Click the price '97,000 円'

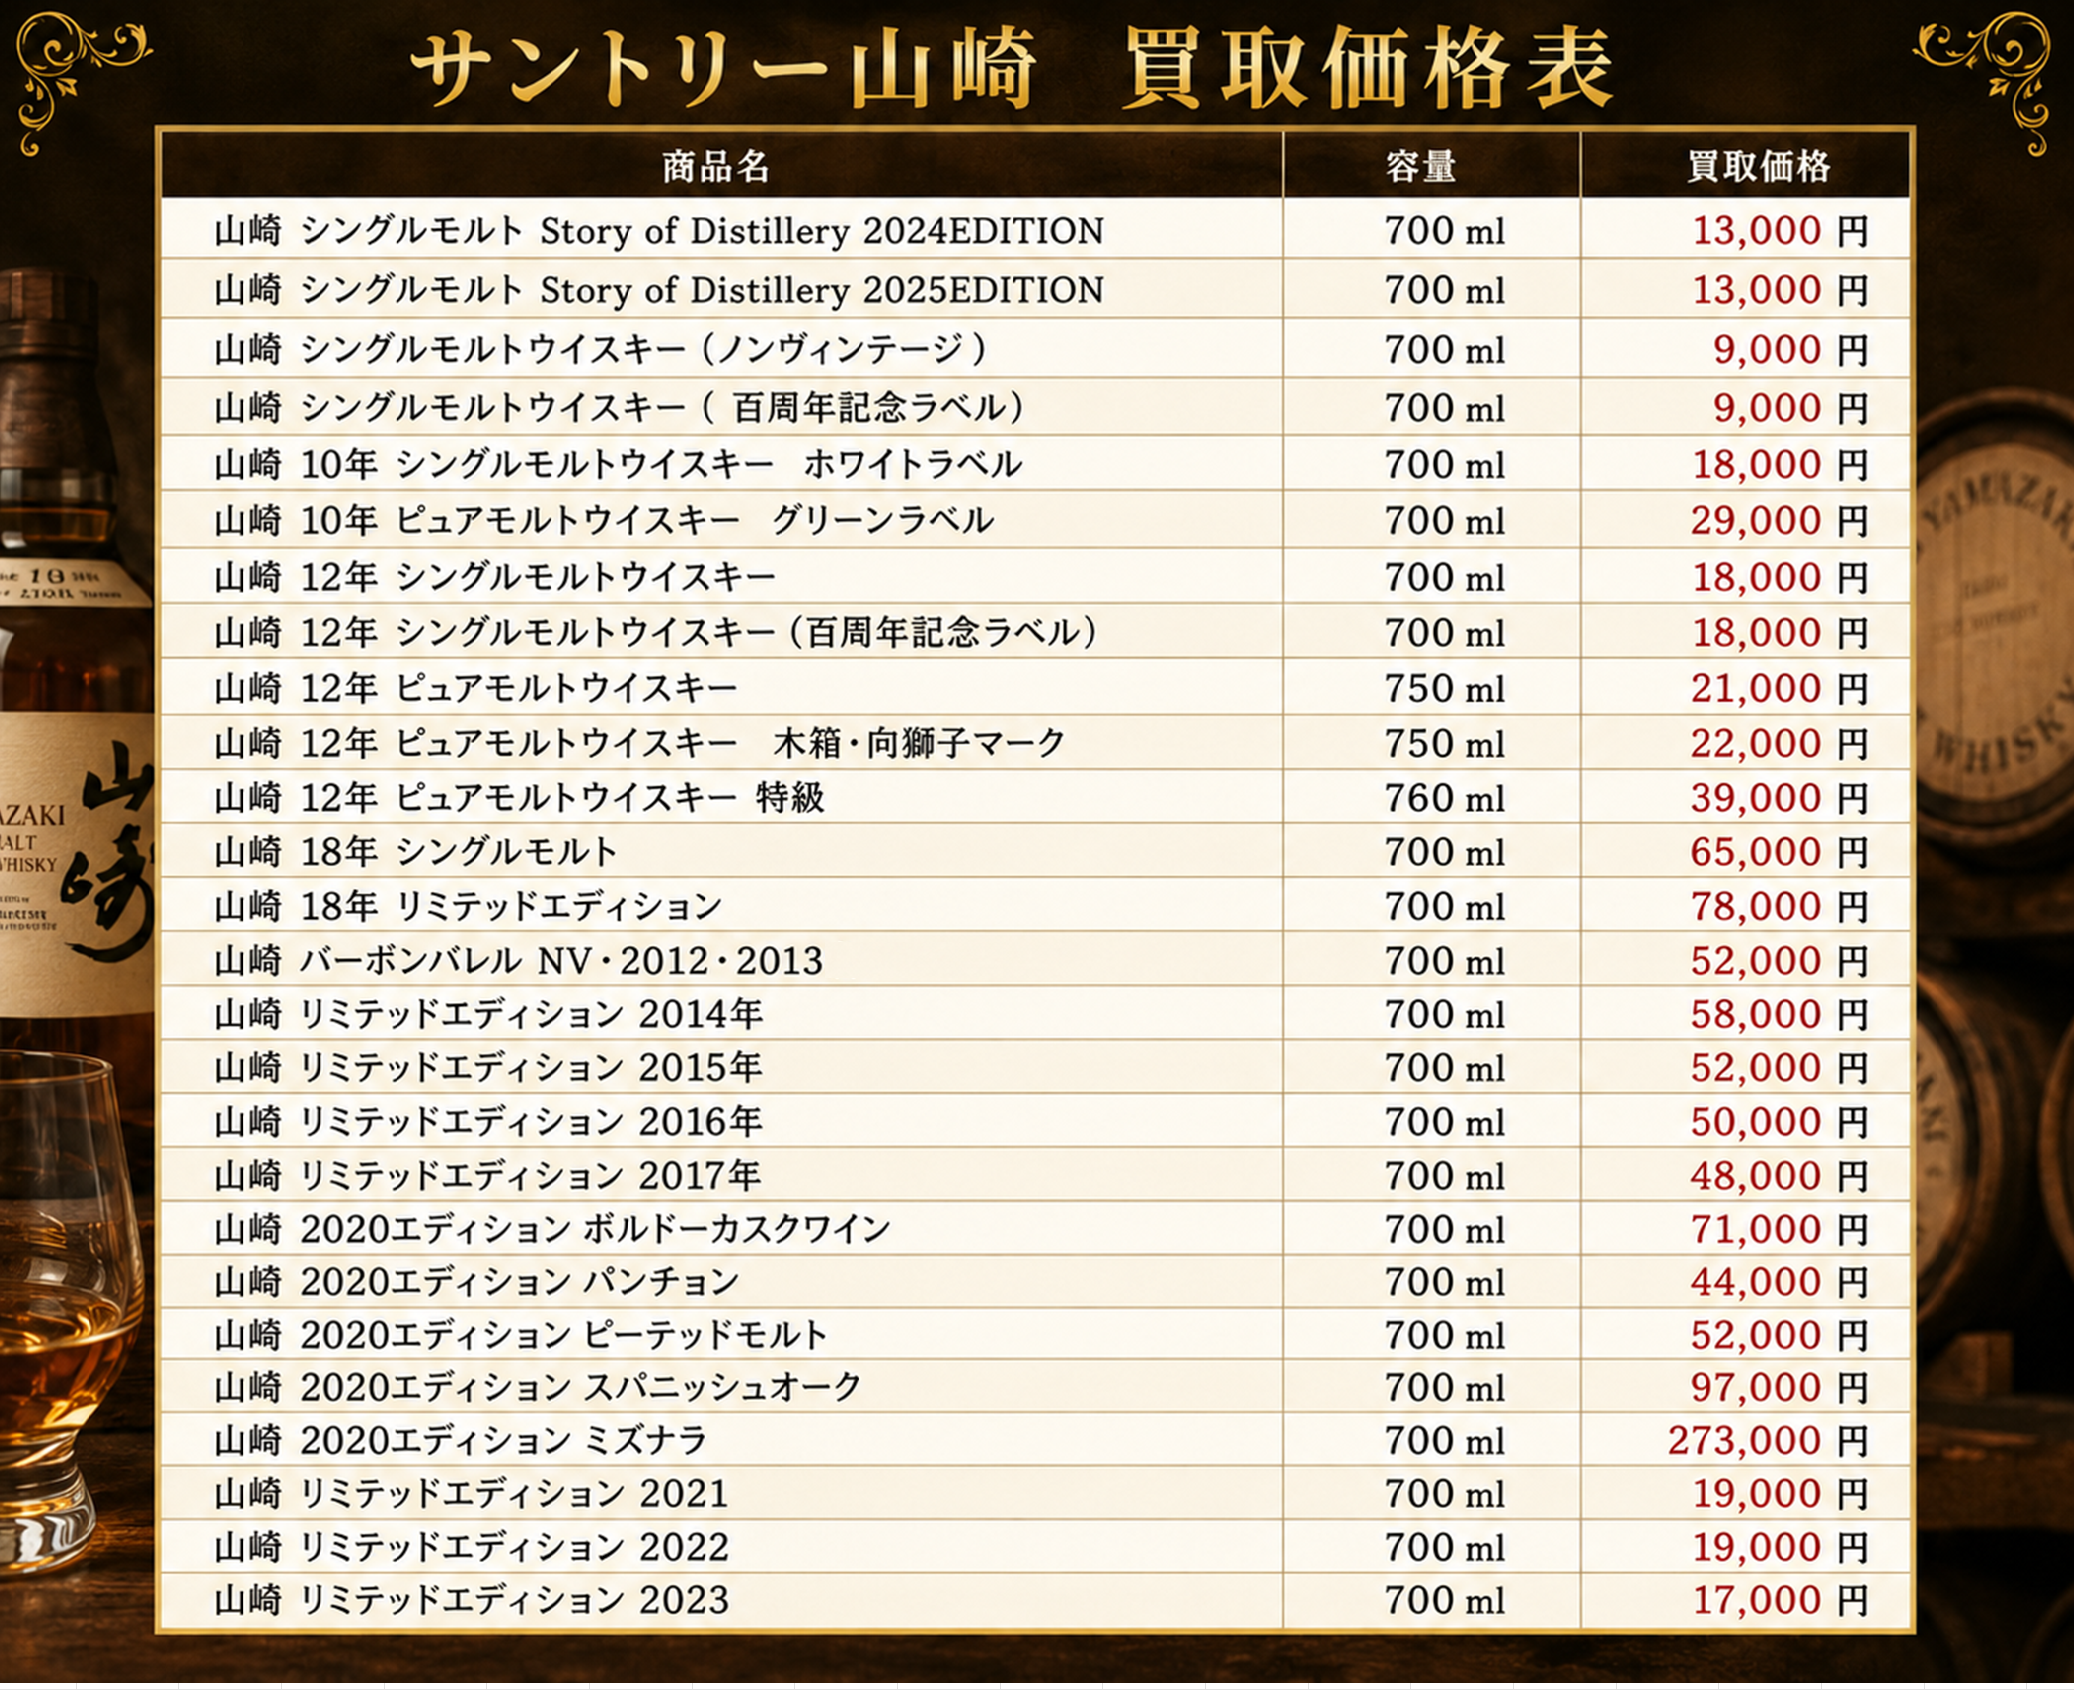click(1780, 1388)
